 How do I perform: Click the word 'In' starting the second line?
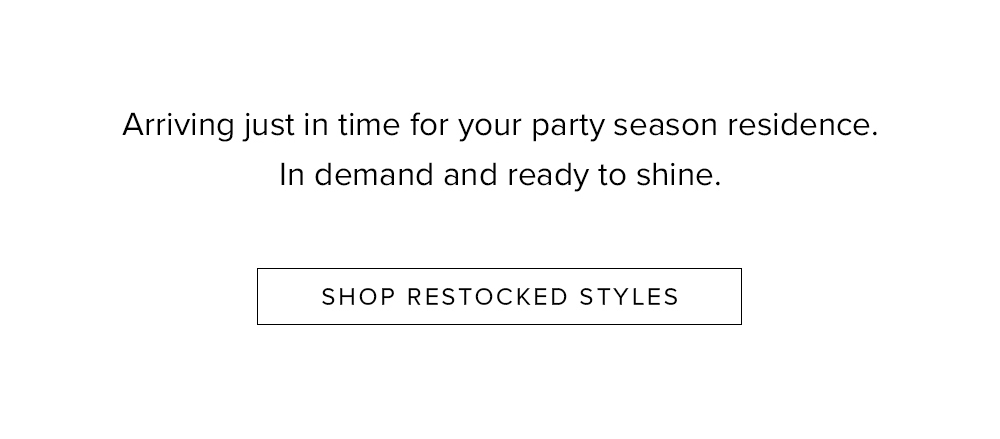coord(292,174)
